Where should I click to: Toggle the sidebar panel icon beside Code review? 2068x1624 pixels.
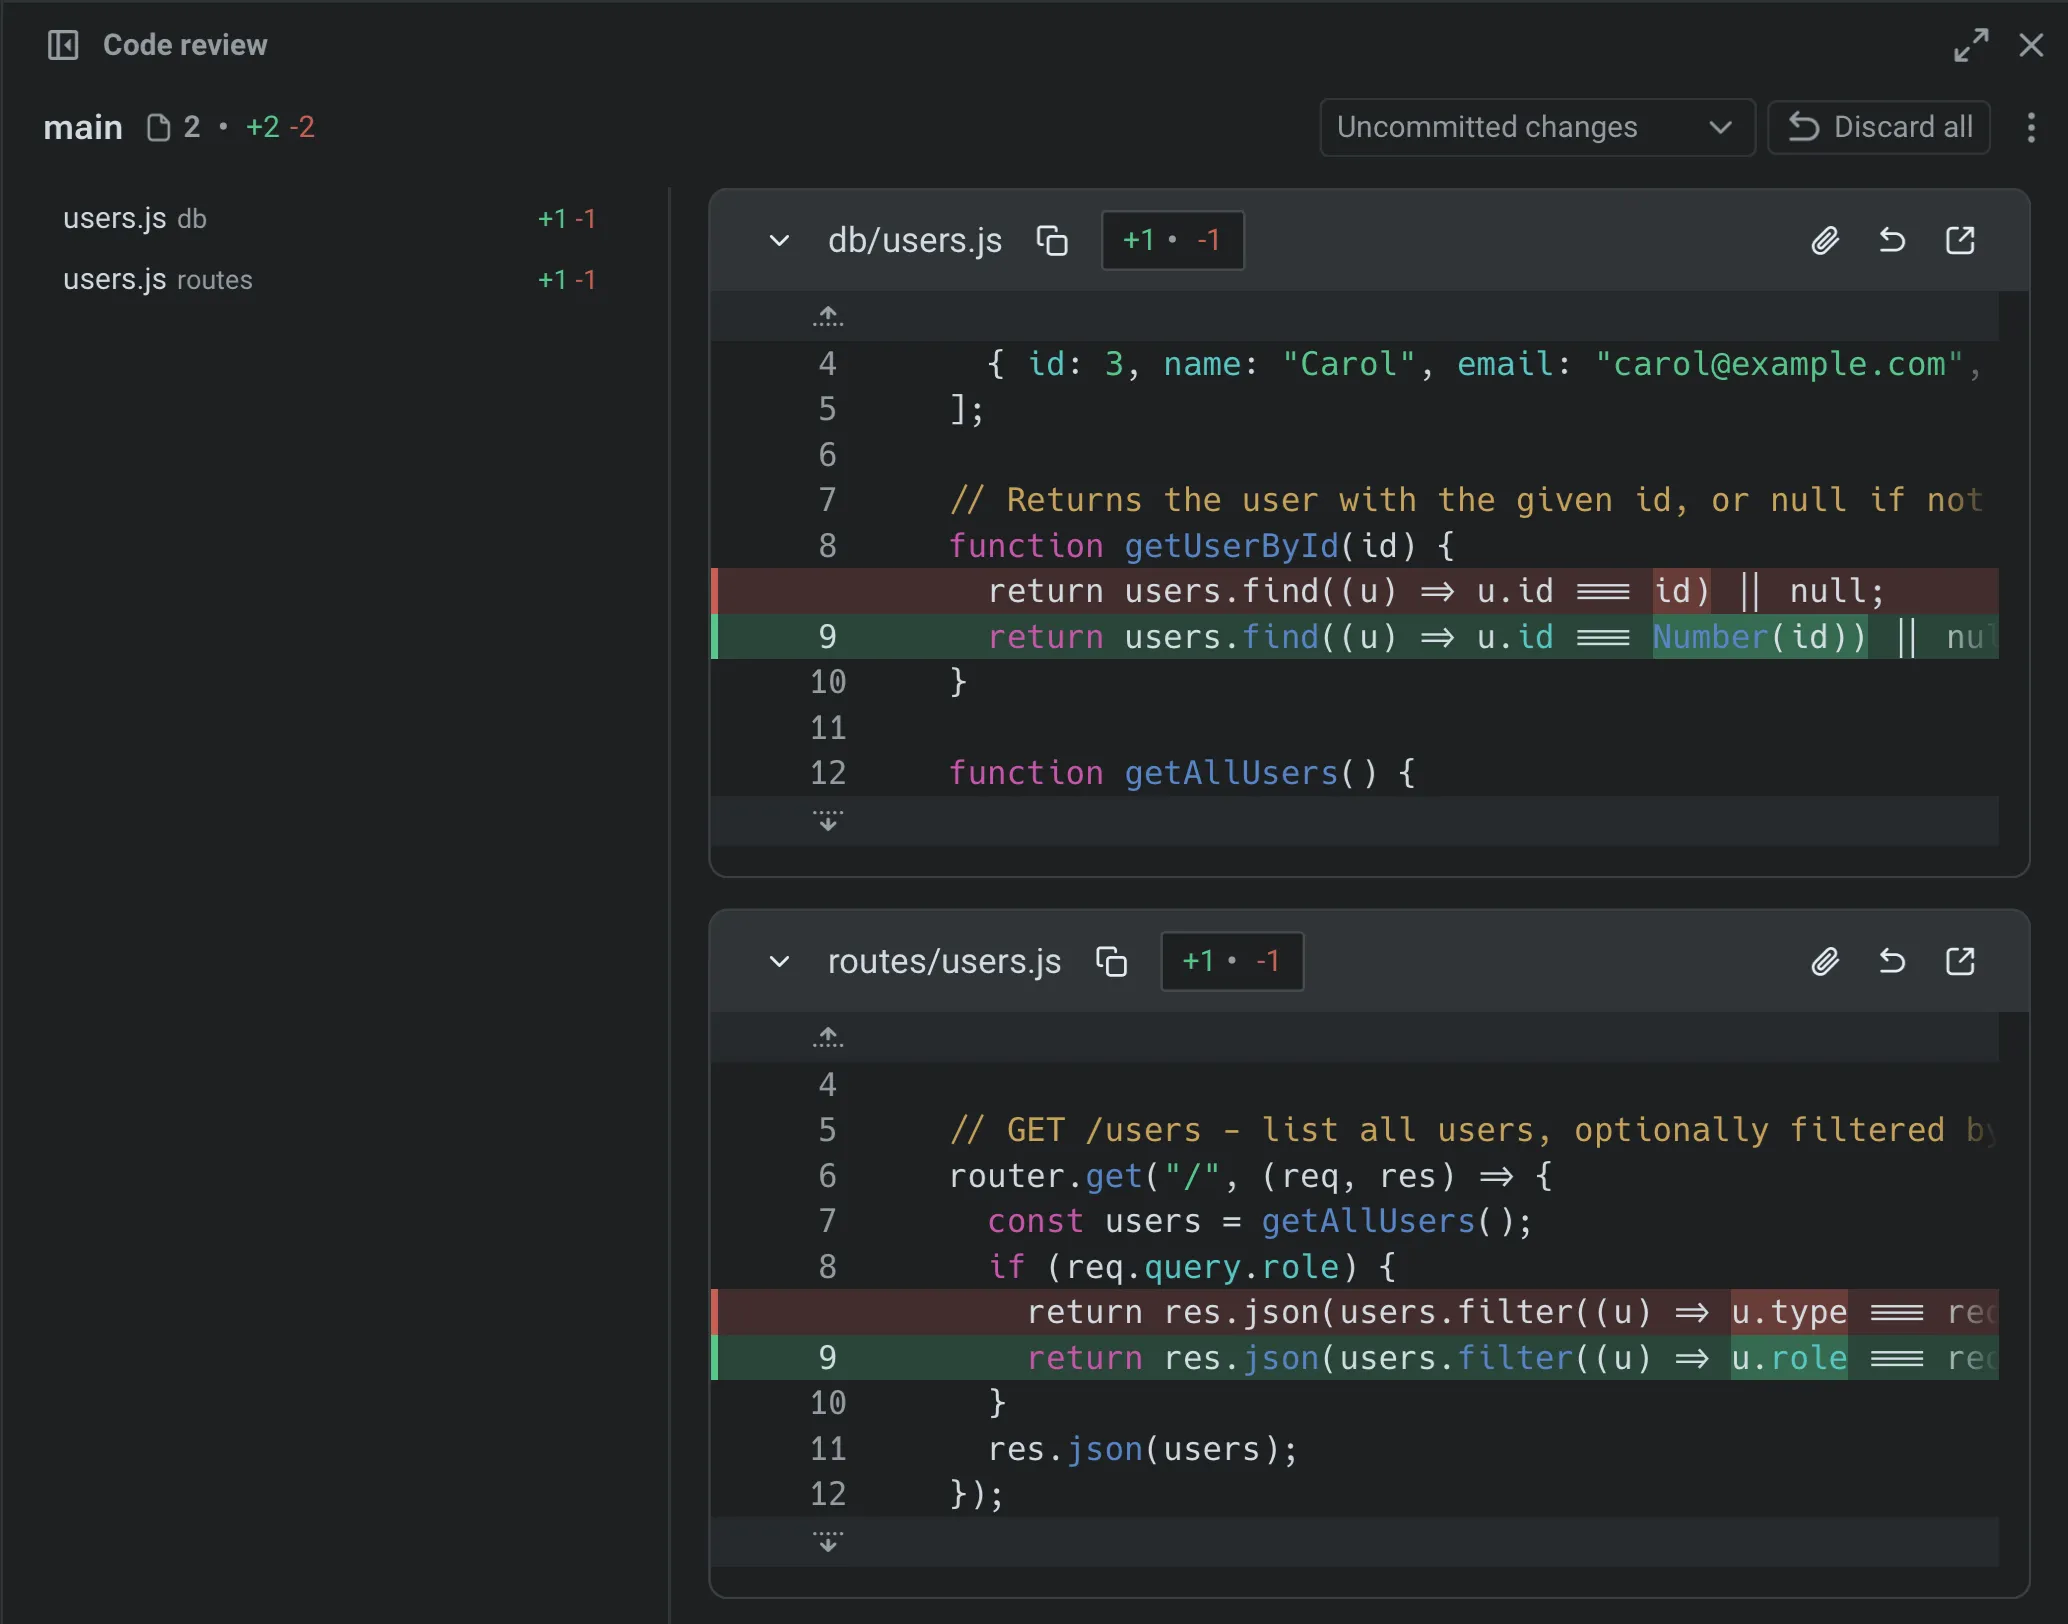pos(63,45)
